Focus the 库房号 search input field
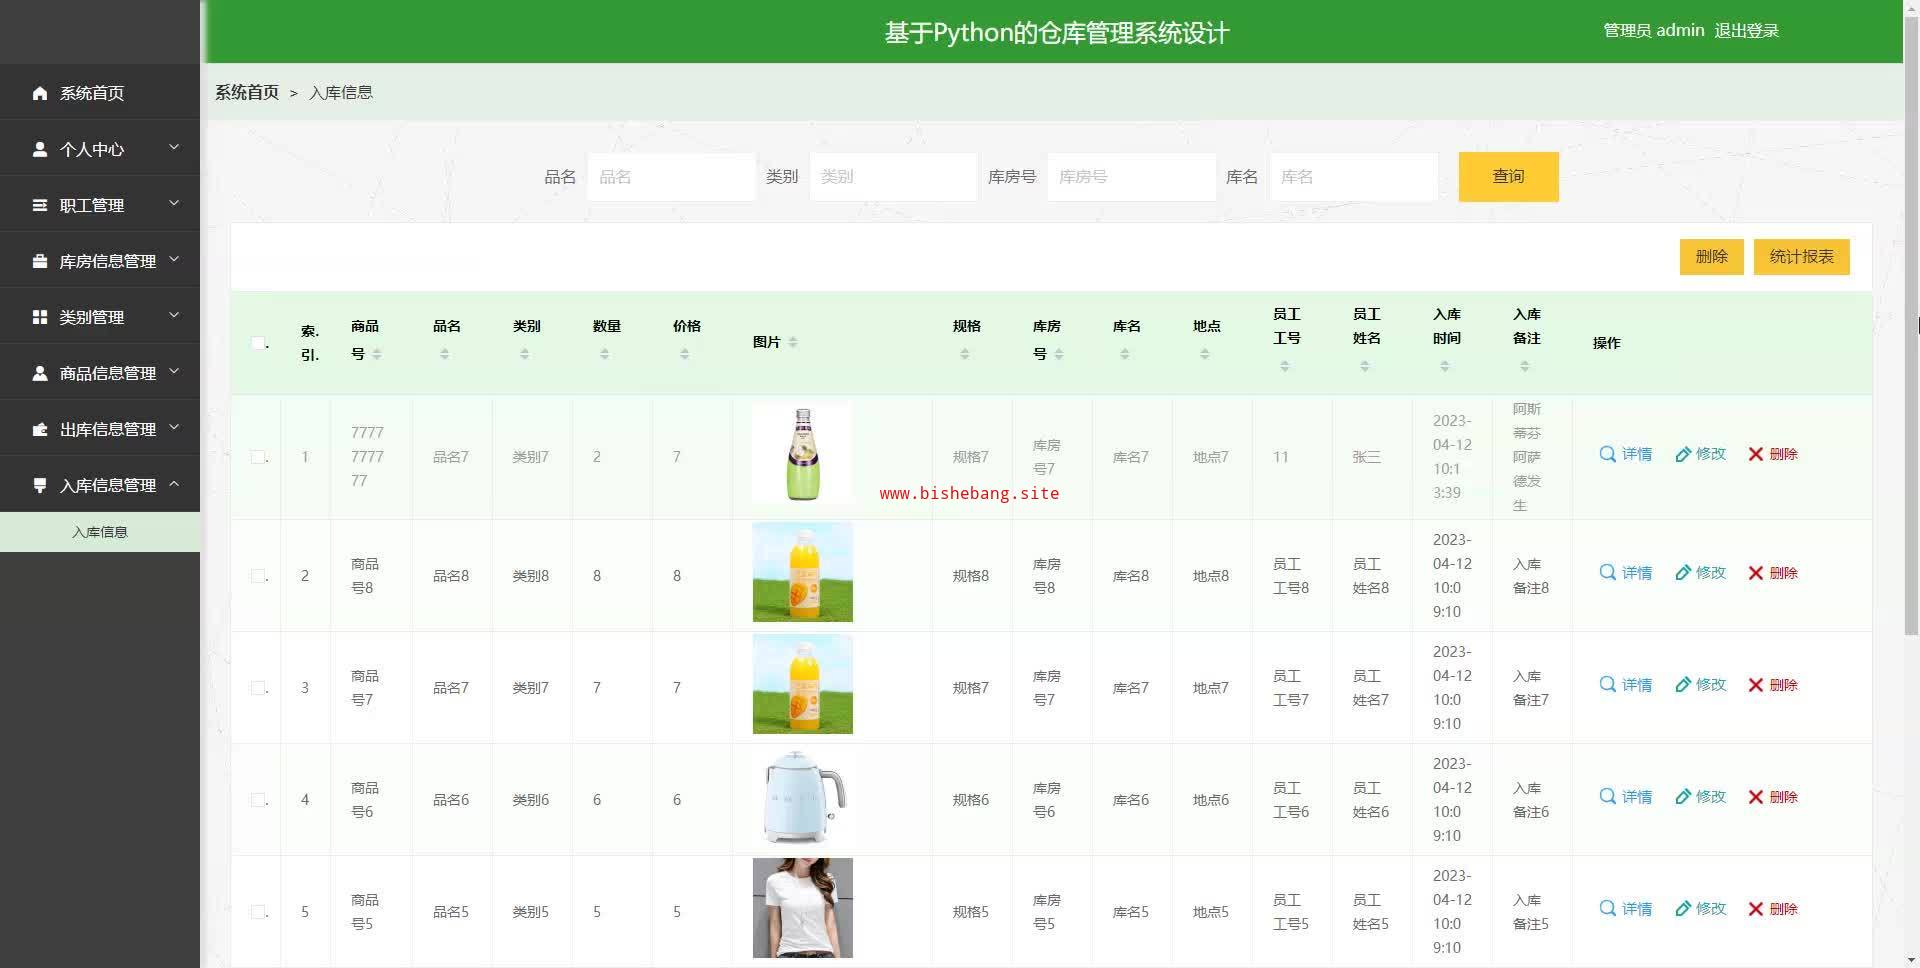1920x968 pixels. click(x=1131, y=177)
